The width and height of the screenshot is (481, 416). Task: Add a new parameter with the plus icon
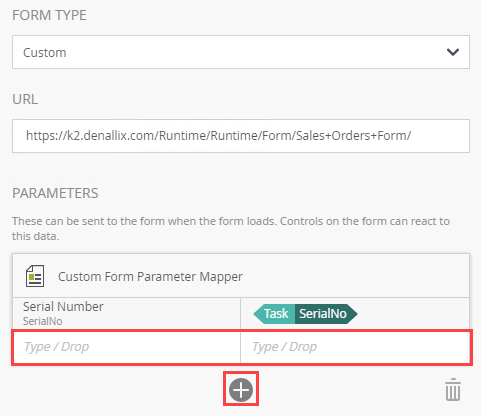(241, 390)
